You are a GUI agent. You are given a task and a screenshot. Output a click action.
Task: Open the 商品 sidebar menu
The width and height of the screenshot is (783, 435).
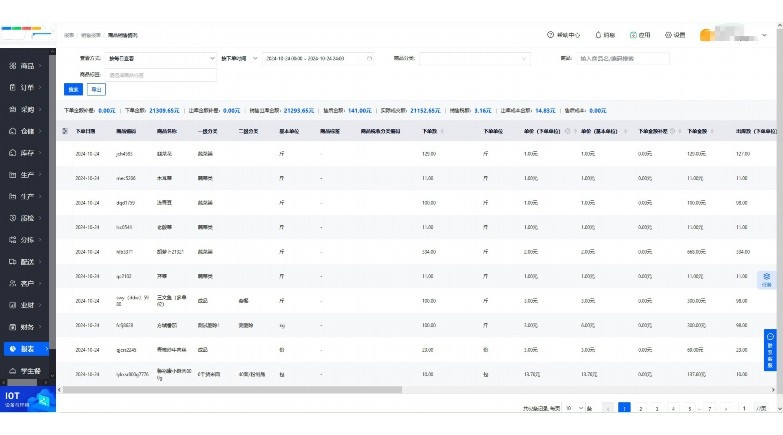[25, 65]
